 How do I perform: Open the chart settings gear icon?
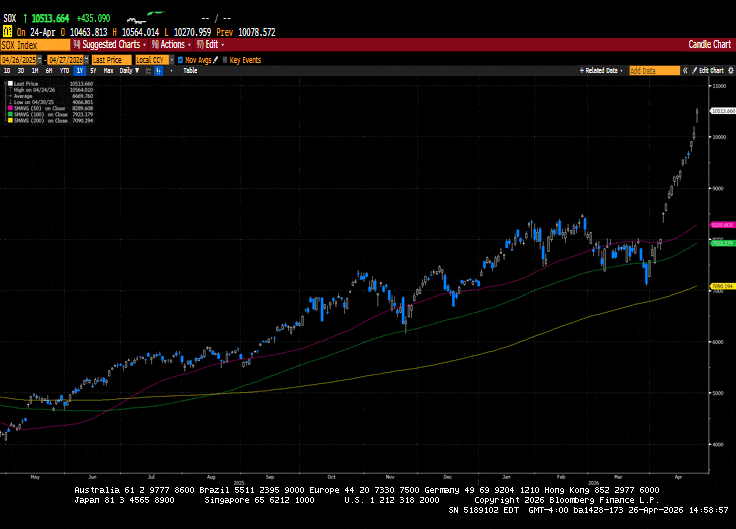(x=730, y=71)
